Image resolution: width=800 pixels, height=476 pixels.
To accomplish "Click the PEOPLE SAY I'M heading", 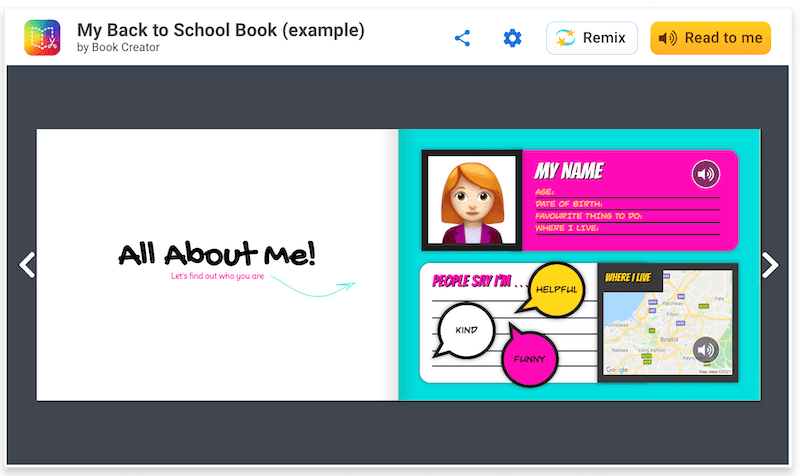I will click(479, 281).
